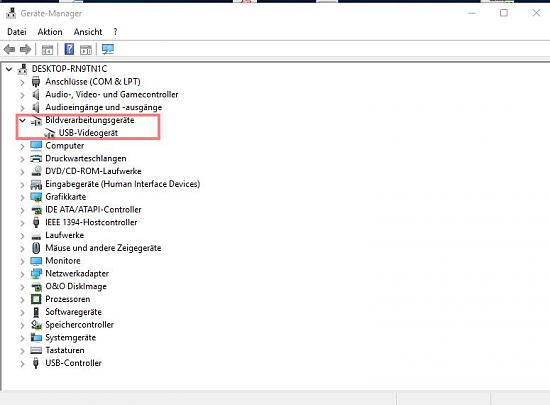Viewport: 550px width, 405px height.
Task: Click the keyboard icon beside Tastaturen
Action: click(36, 350)
